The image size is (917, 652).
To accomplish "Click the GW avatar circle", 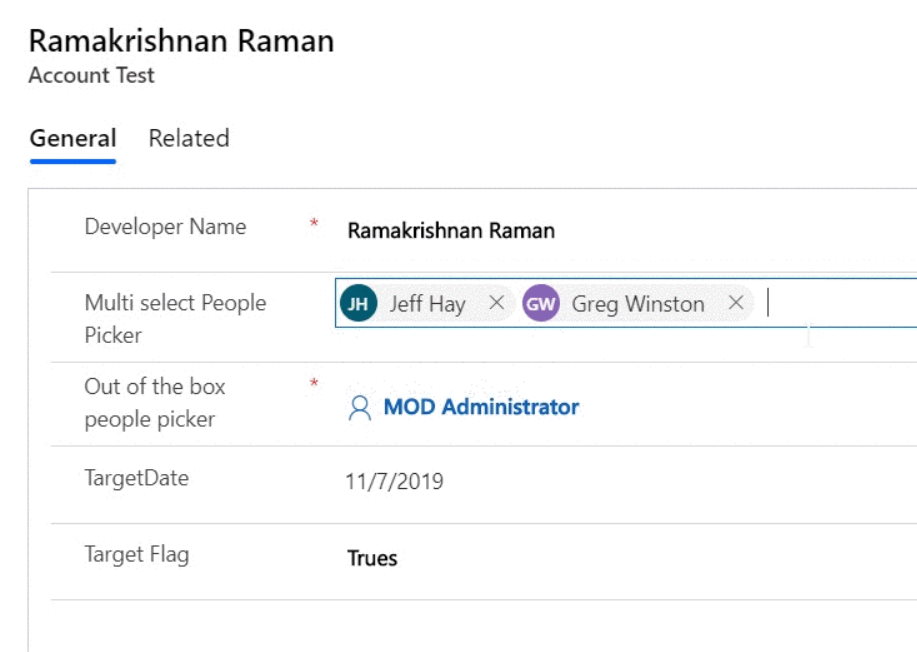I will [540, 303].
